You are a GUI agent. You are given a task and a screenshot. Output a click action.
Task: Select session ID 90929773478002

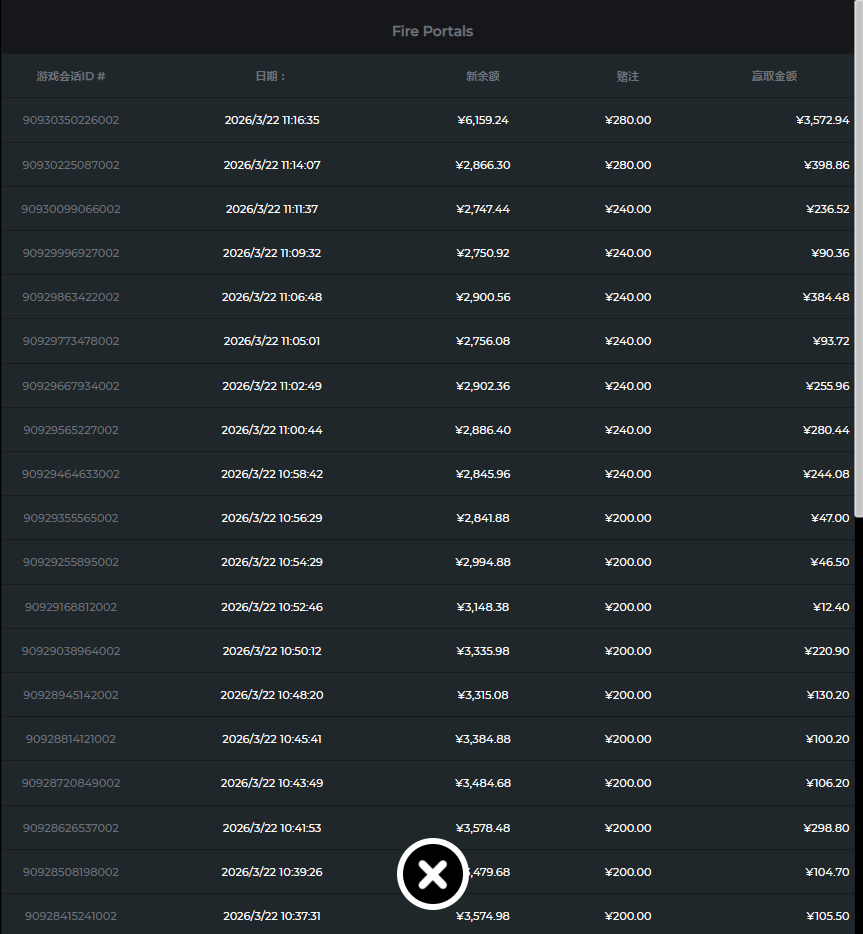tap(70, 341)
